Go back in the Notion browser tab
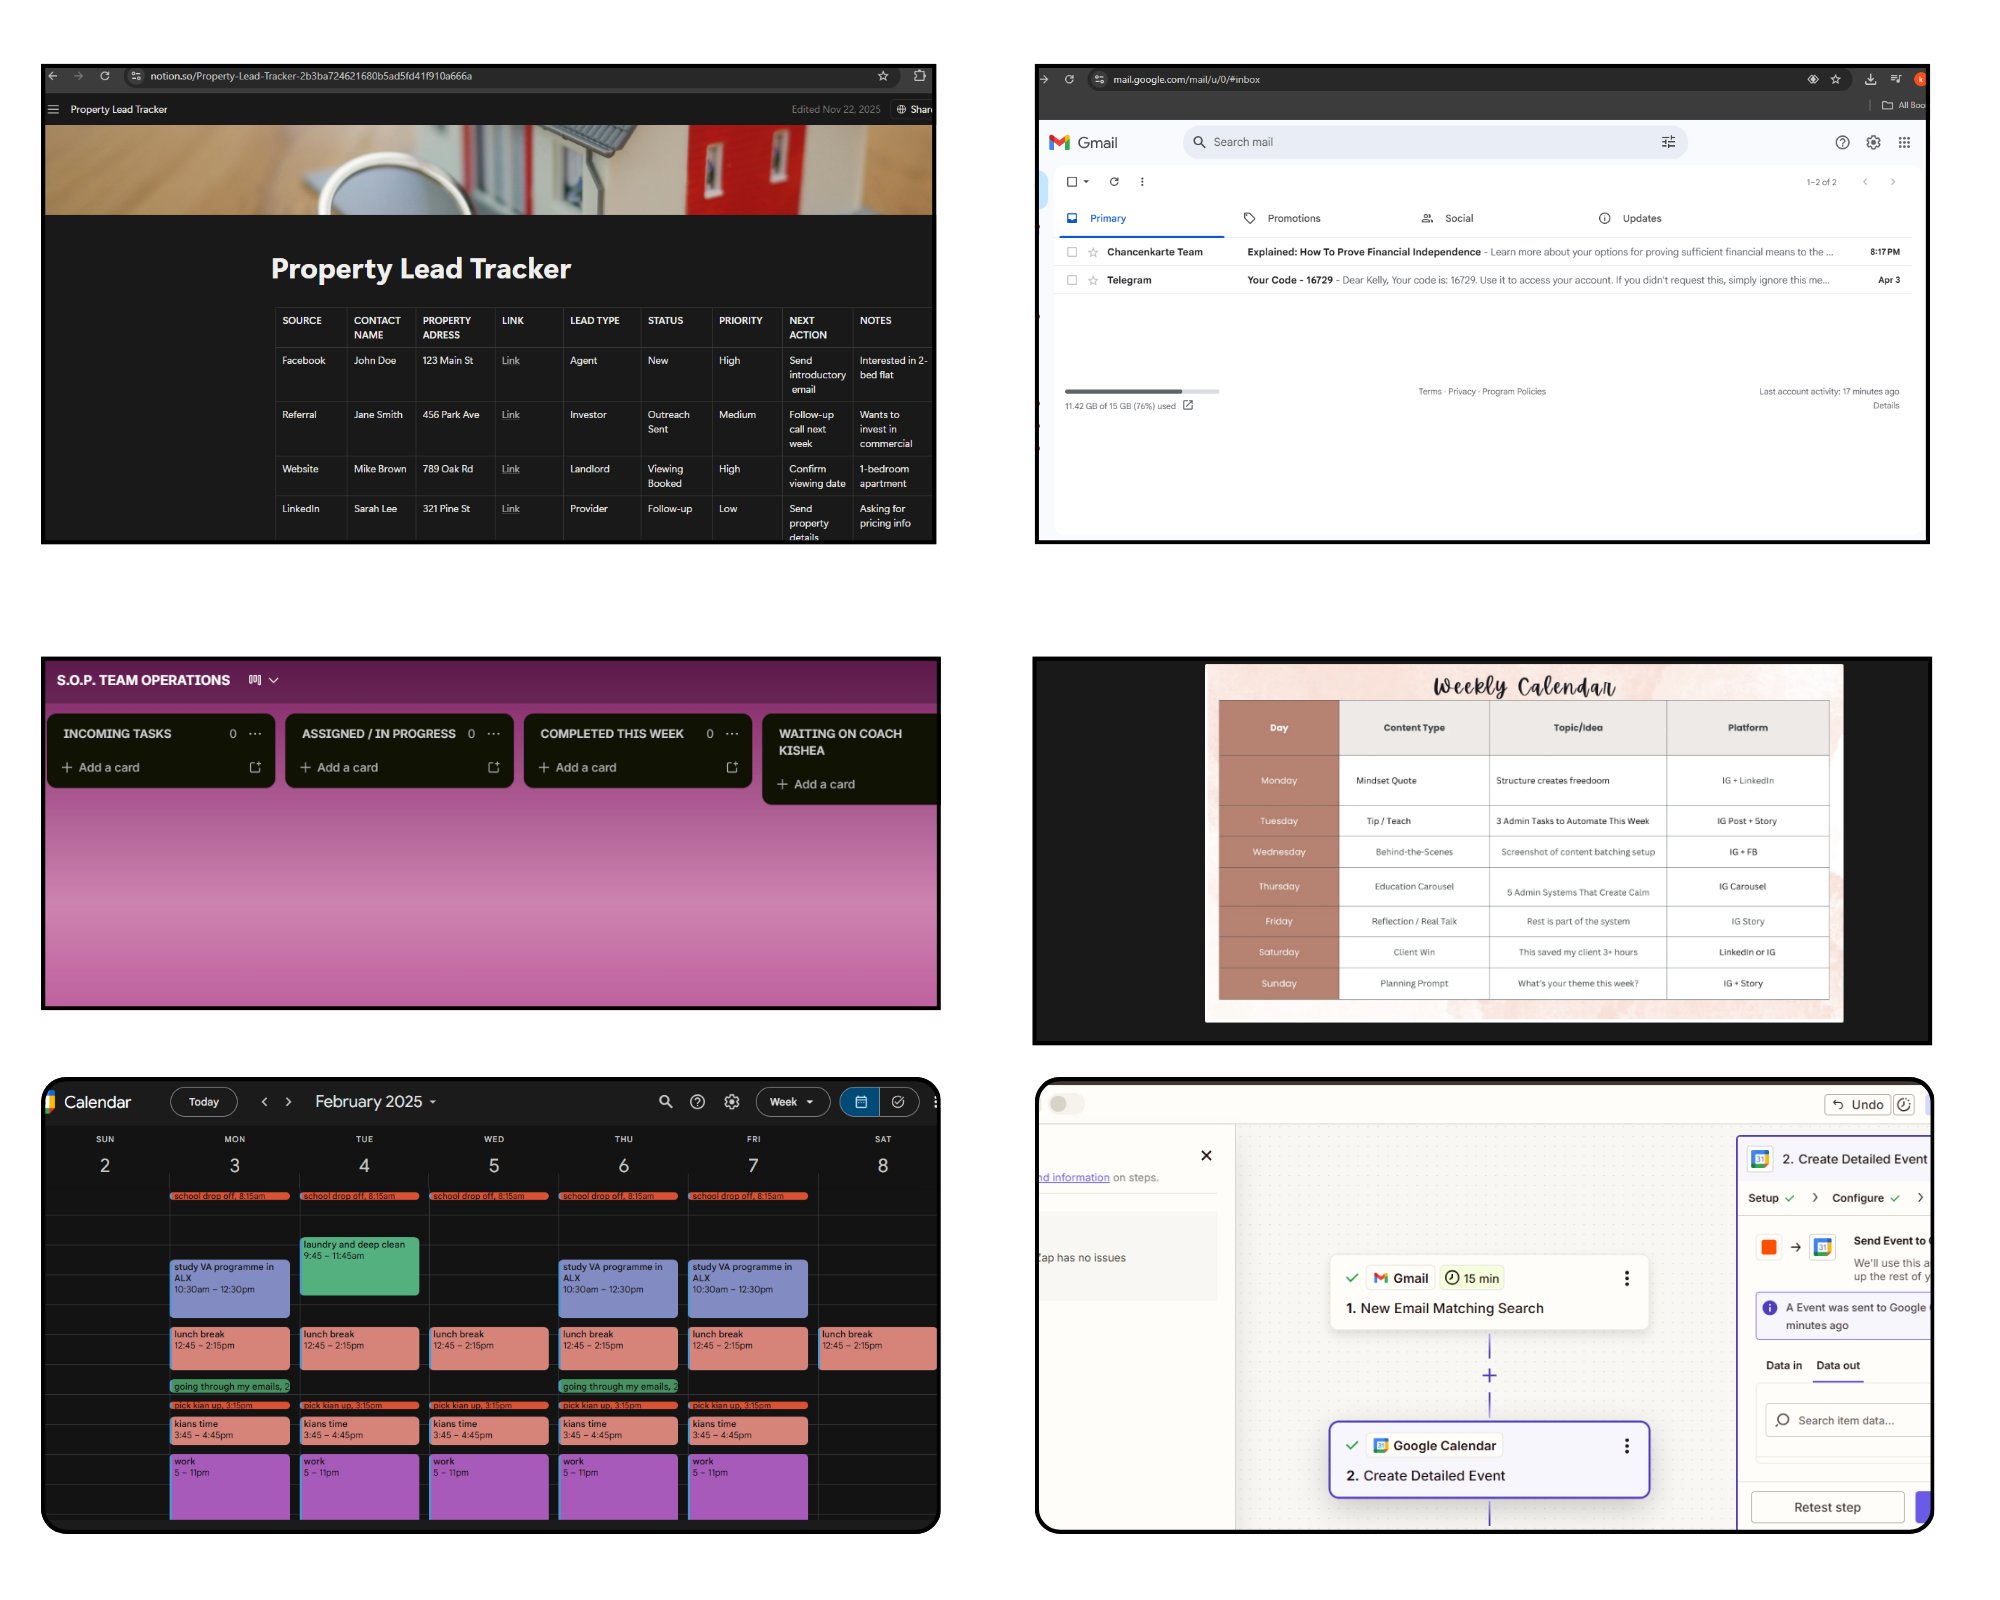 [53, 76]
